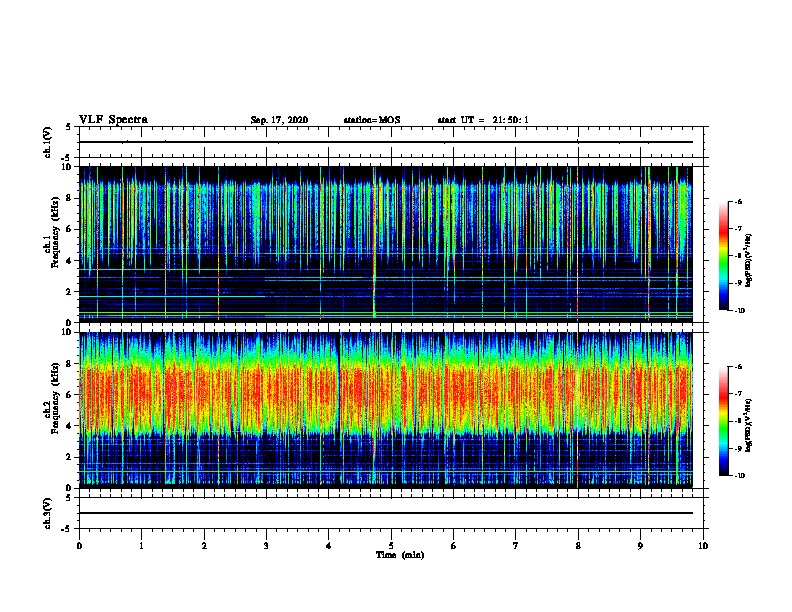Select the log(PSD) label of ch.1 colorbar
792x612 pixels.
tap(749, 260)
